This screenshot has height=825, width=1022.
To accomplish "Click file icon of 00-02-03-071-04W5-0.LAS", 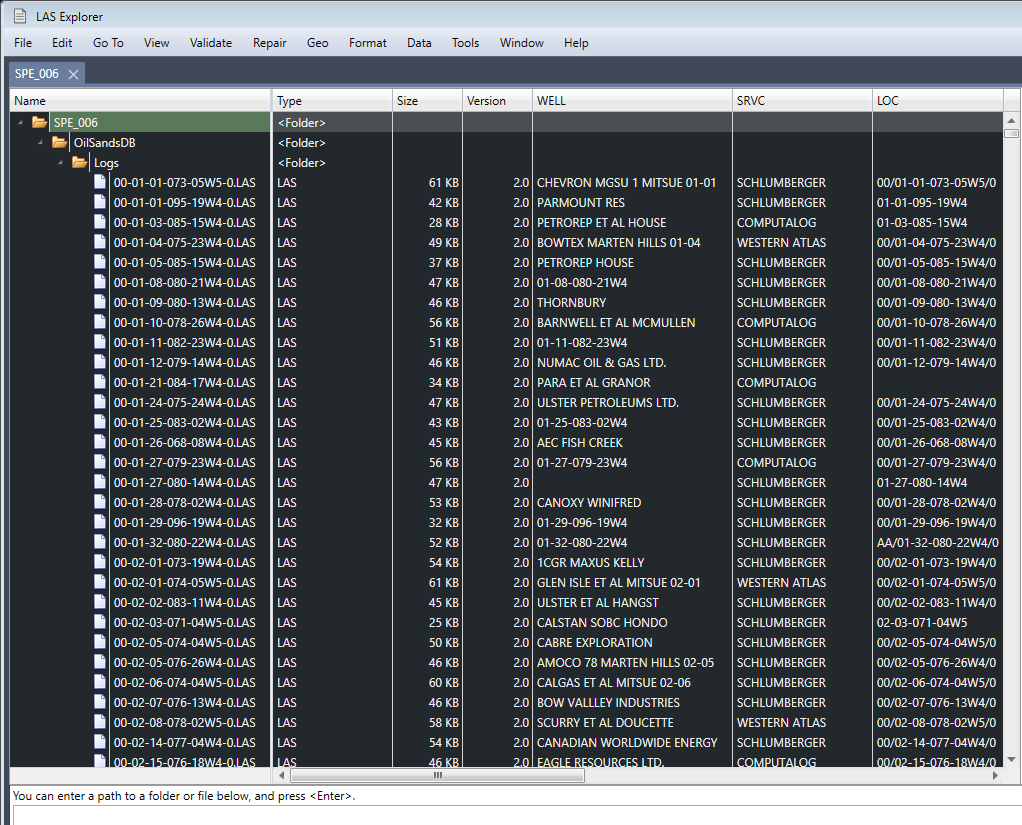I will pyautogui.click(x=100, y=622).
